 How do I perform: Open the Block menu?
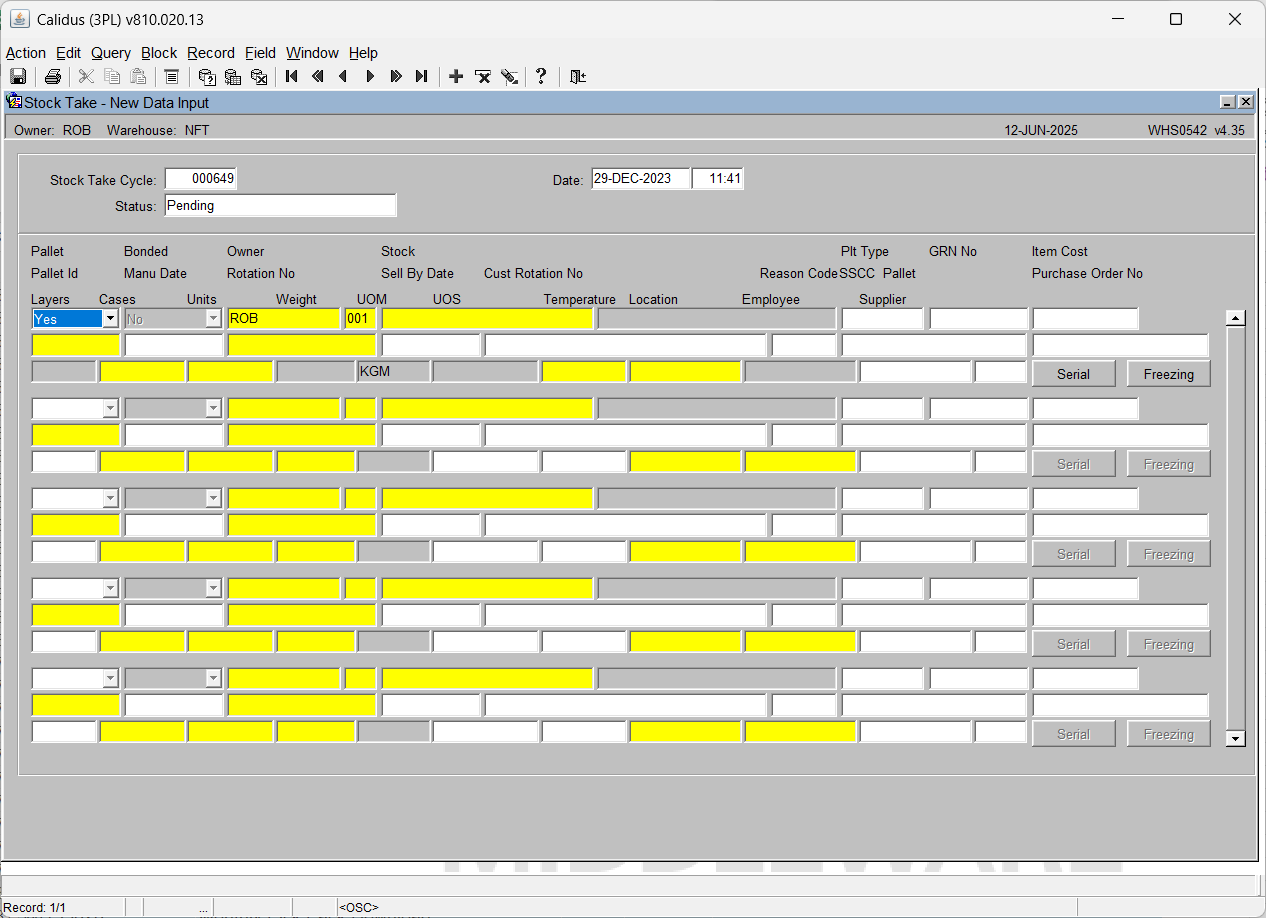click(159, 53)
